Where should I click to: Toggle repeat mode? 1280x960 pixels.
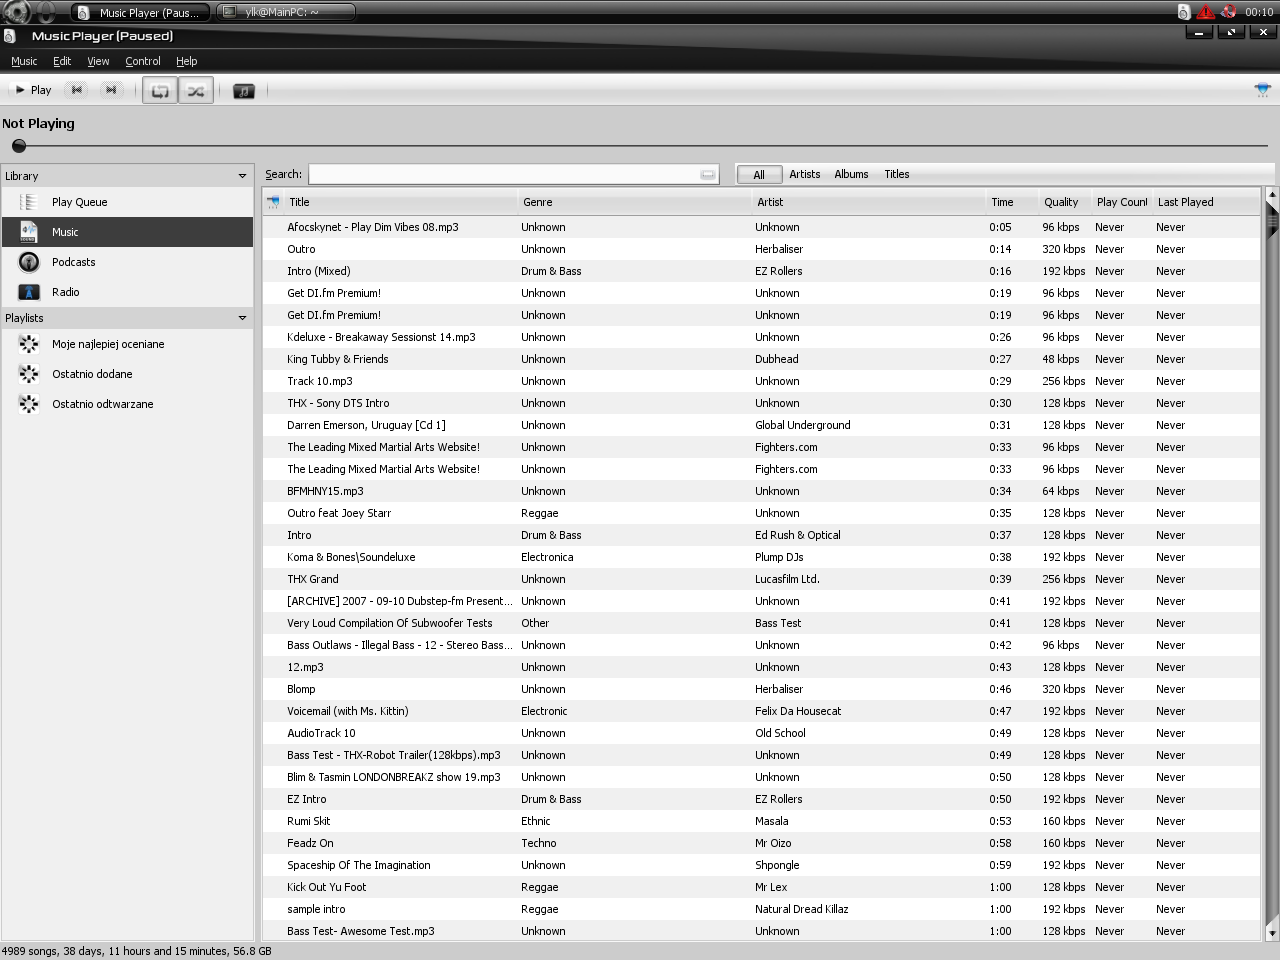click(x=160, y=91)
